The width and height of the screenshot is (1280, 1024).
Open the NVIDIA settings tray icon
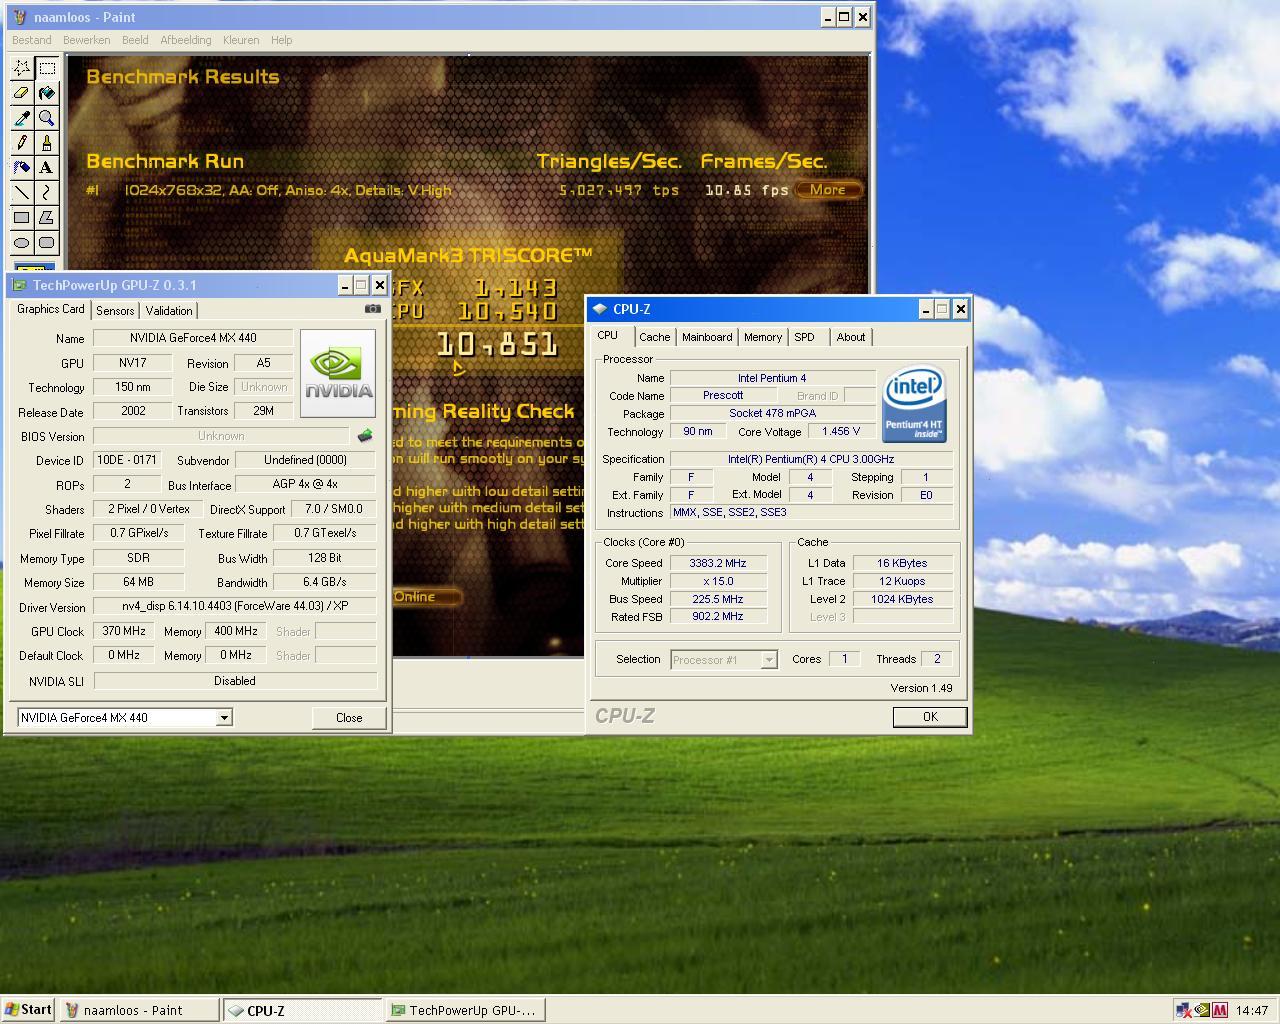point(1202,1010)
